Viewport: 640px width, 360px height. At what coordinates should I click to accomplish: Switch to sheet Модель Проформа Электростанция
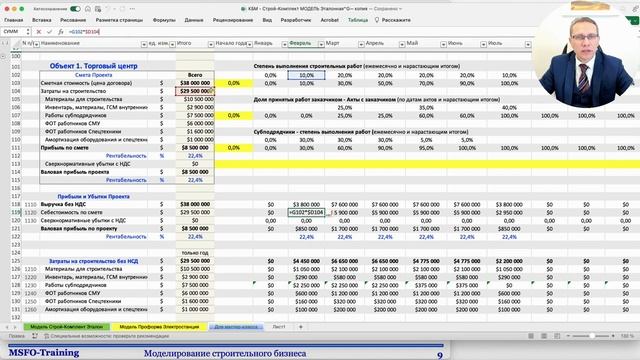pos(159,327)
